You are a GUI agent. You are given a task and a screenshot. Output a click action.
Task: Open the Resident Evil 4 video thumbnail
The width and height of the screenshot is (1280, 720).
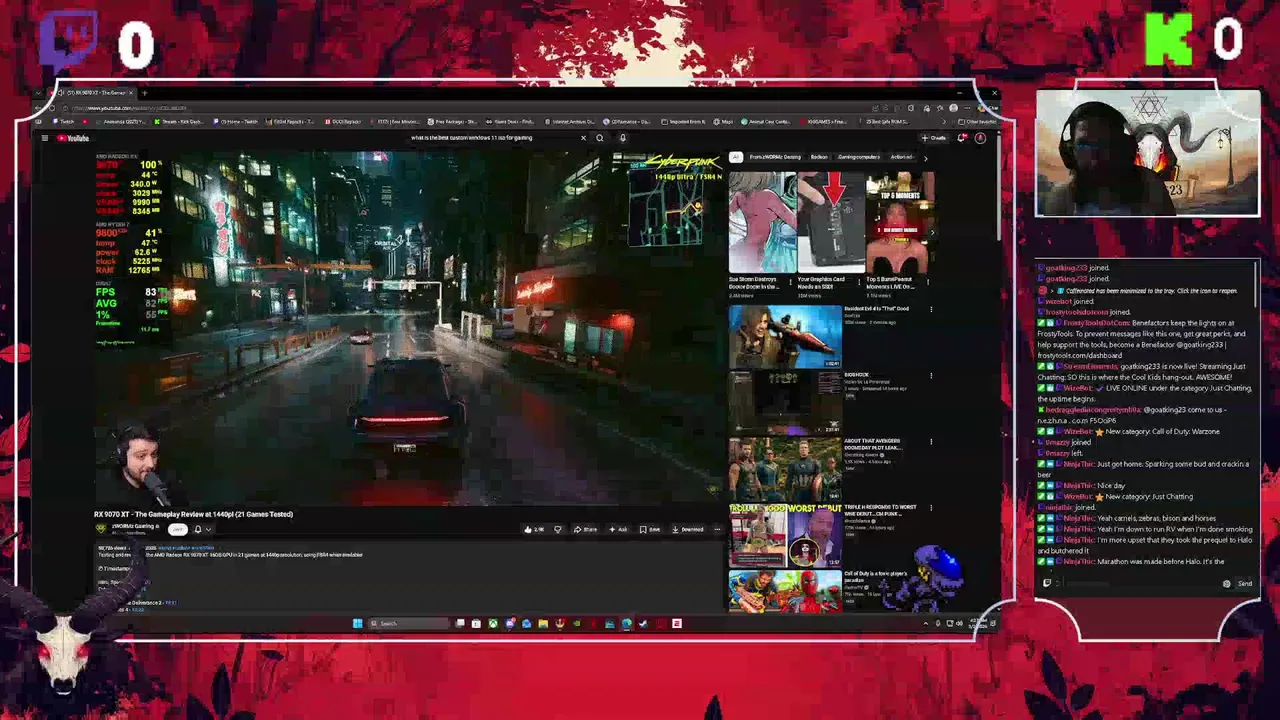coord(785,337)
